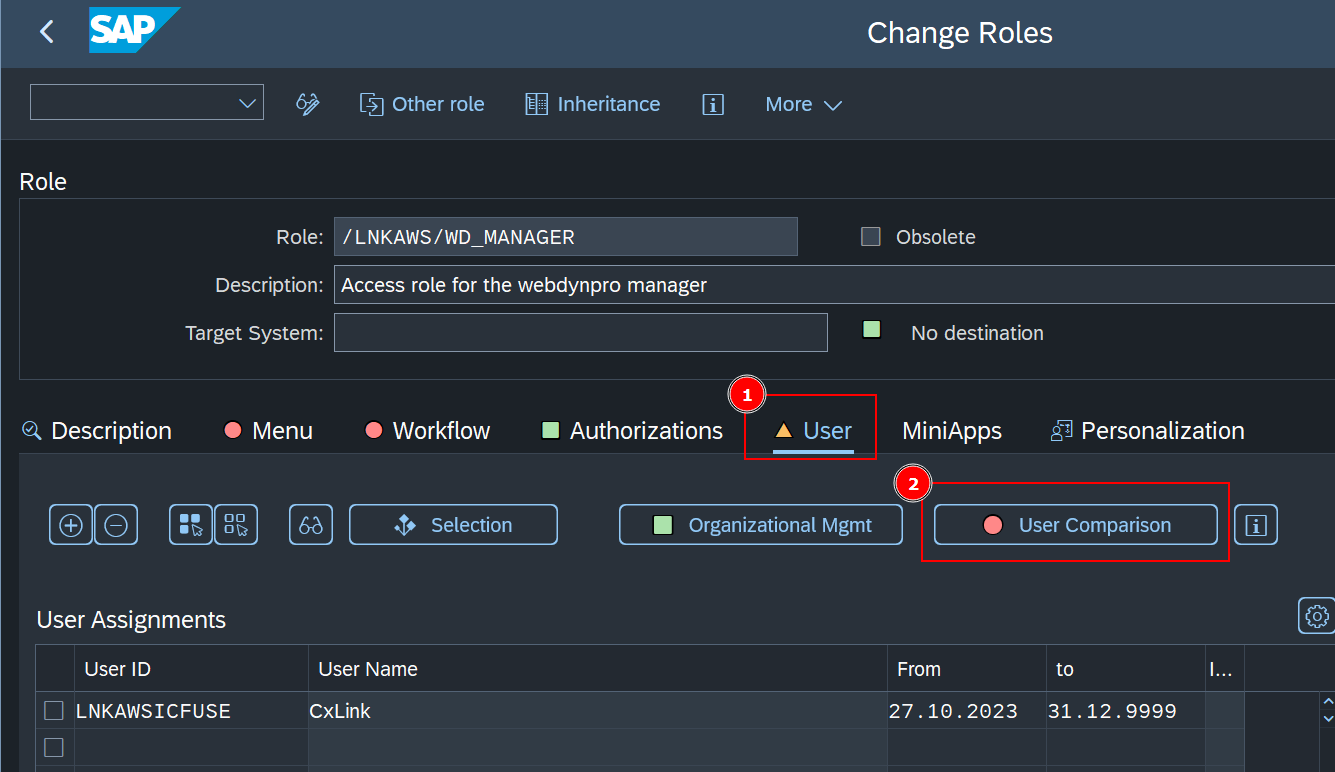Click the 27.10.2023 from date
Screen dimensions: 1335x772
click(x=966, y=711)
